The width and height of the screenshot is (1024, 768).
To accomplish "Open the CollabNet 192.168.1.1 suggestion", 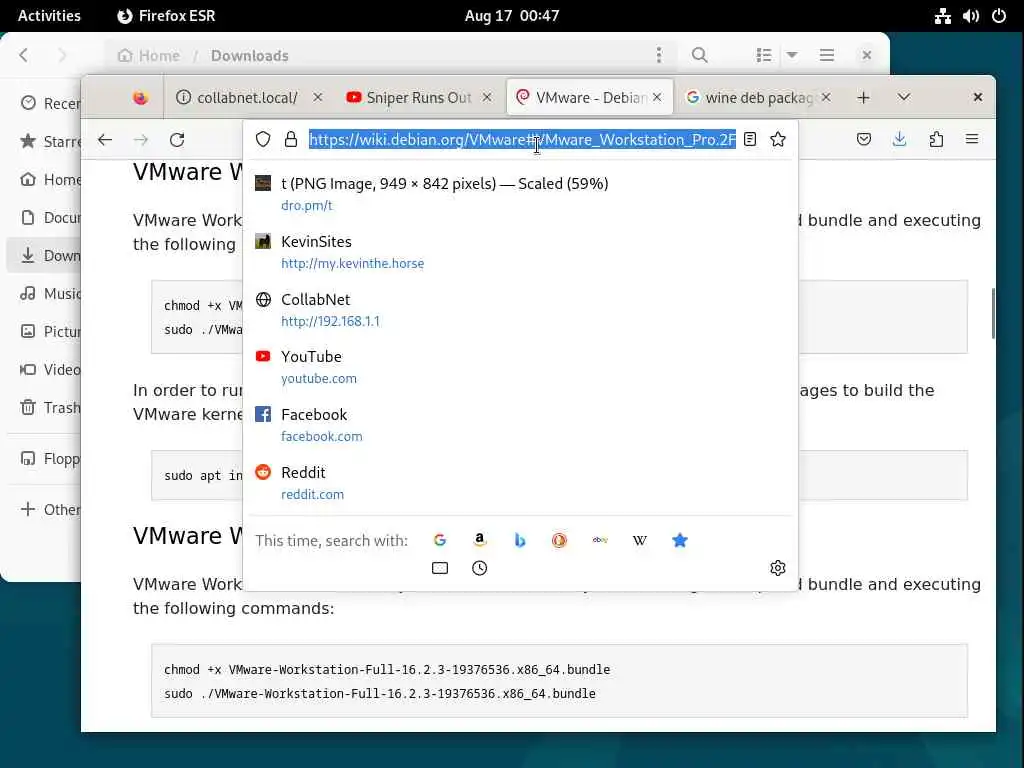I will pyautogui.click(x=519, y=310).
